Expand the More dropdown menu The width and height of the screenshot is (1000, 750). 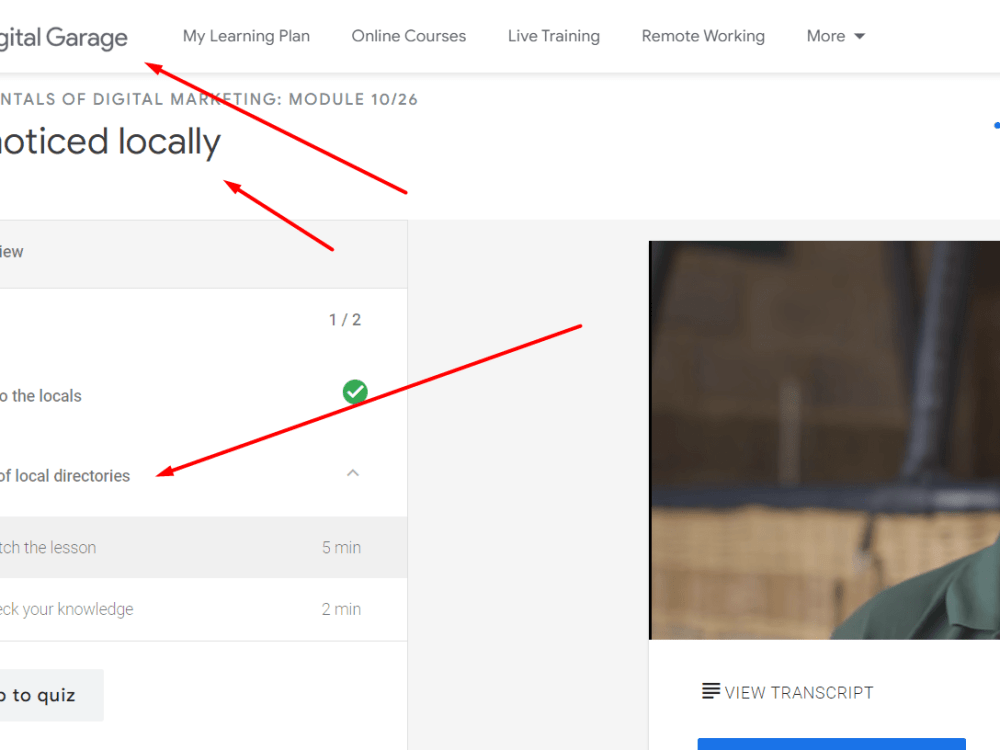point(835,36)
